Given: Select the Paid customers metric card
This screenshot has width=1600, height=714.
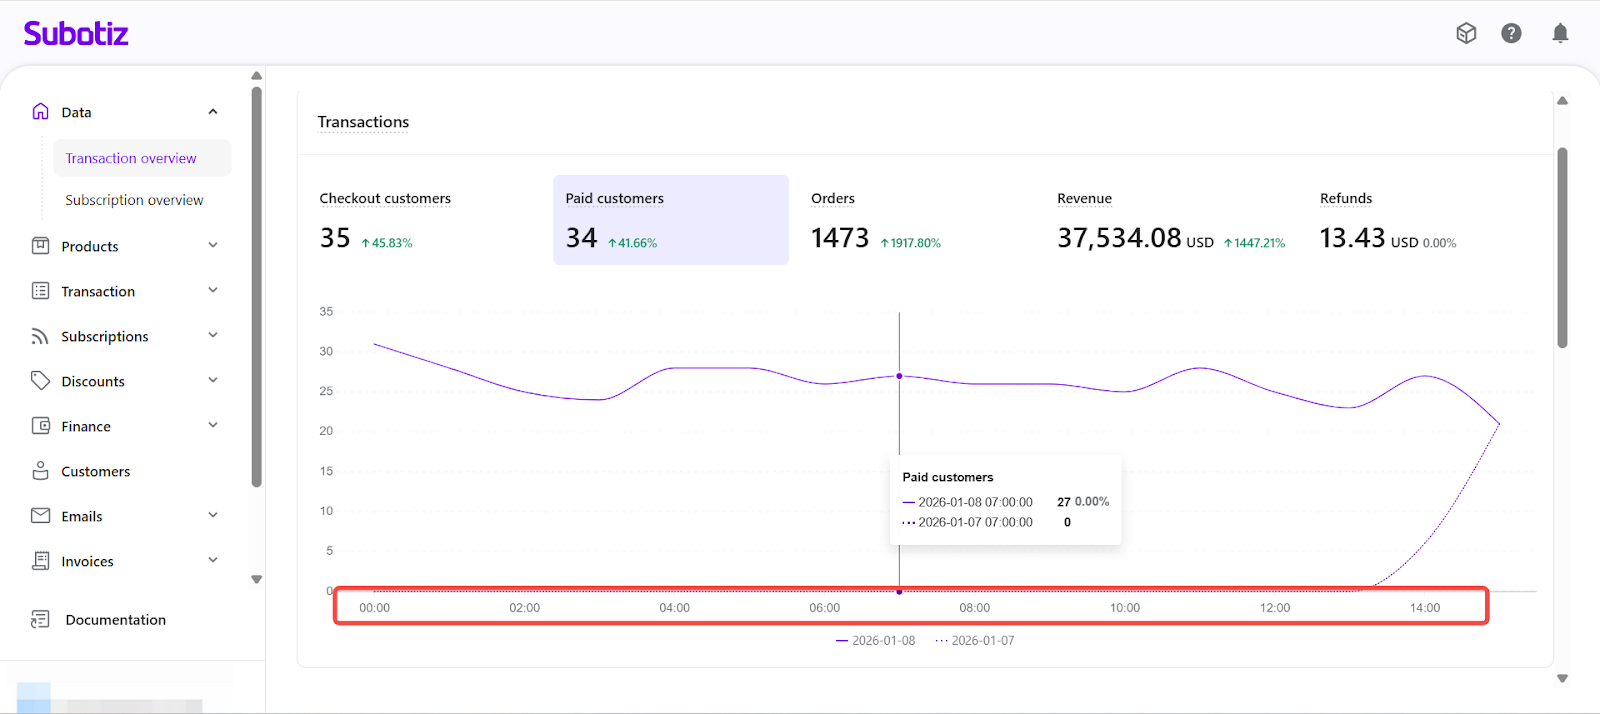Looking at the screenshot, I should point(670,220).
